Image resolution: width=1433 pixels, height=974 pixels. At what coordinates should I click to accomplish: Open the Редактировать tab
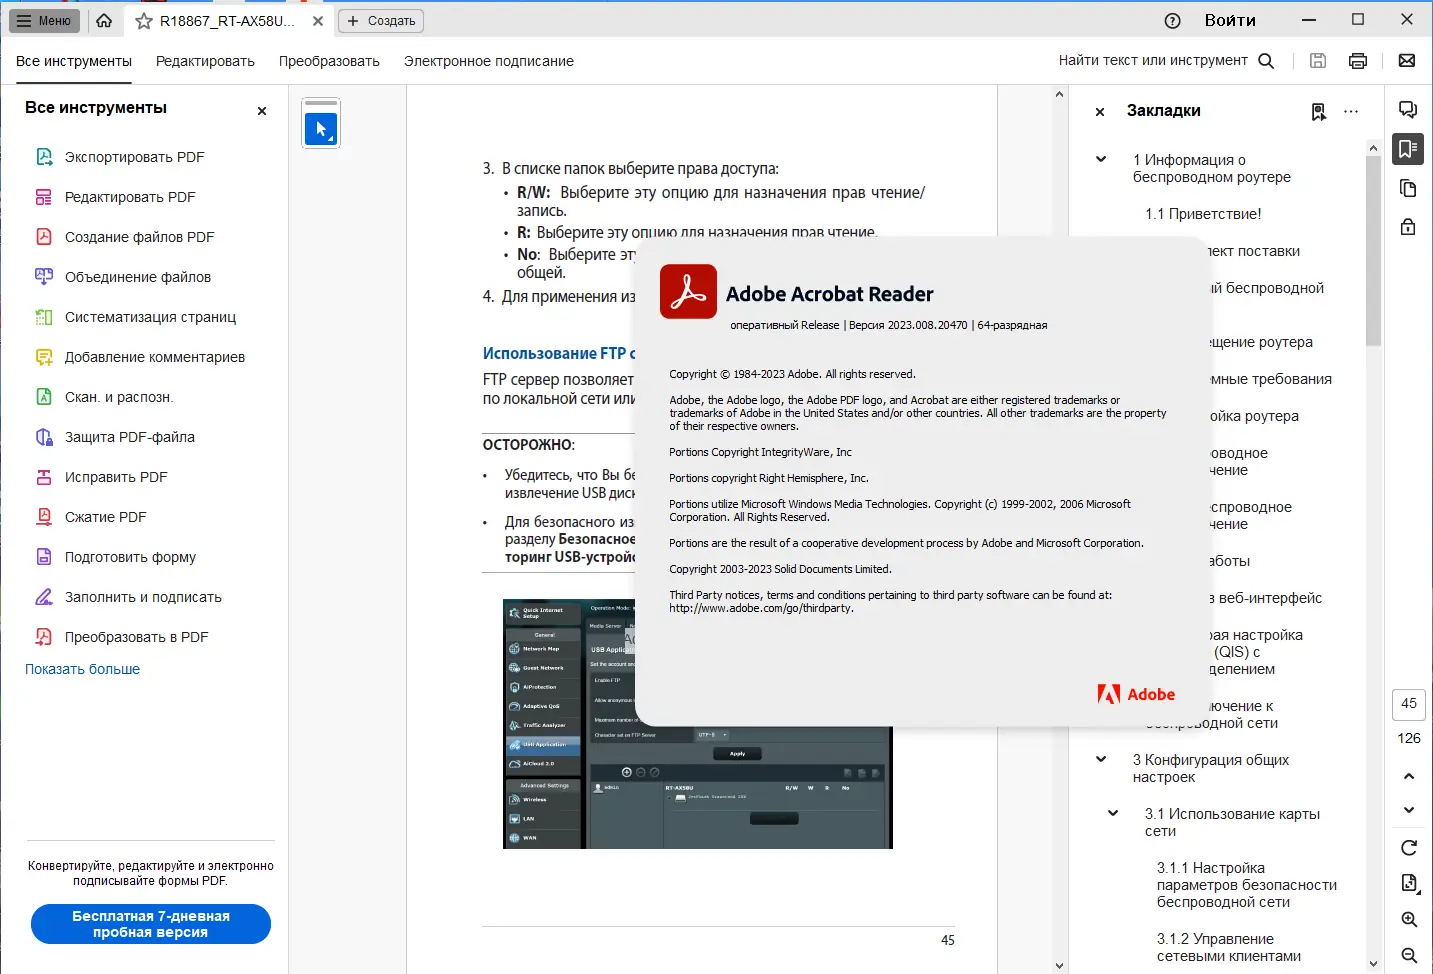pos(205,61)
